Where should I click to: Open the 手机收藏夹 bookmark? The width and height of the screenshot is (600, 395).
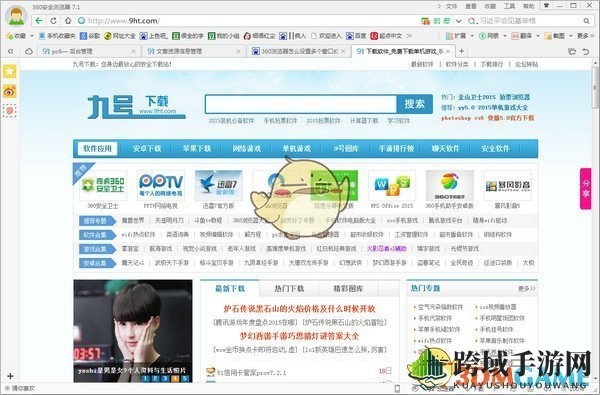click(57, 36)
